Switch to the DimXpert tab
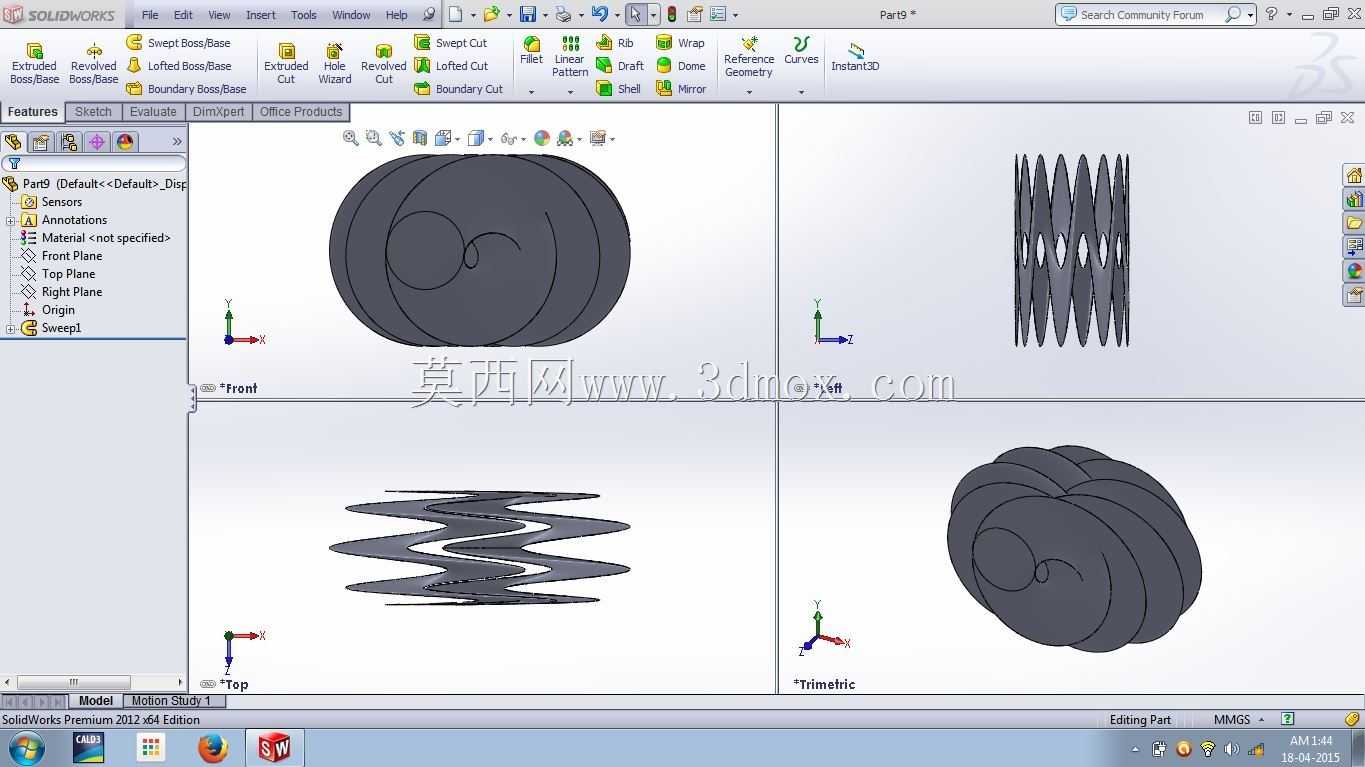This screenshot has width=1365, height=767. coord(218,112)
